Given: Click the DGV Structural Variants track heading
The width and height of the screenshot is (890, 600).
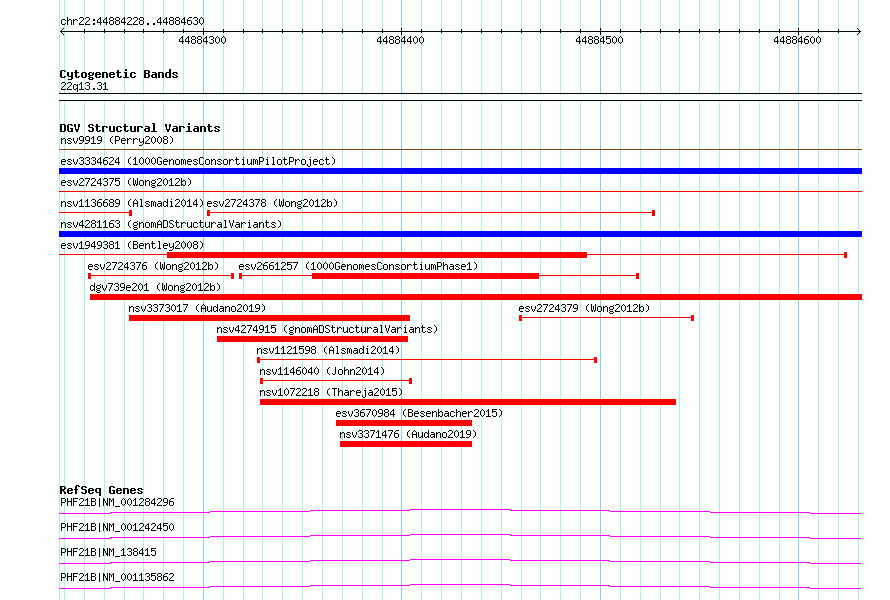Looking at the screenshot, I should coord(140,128).
